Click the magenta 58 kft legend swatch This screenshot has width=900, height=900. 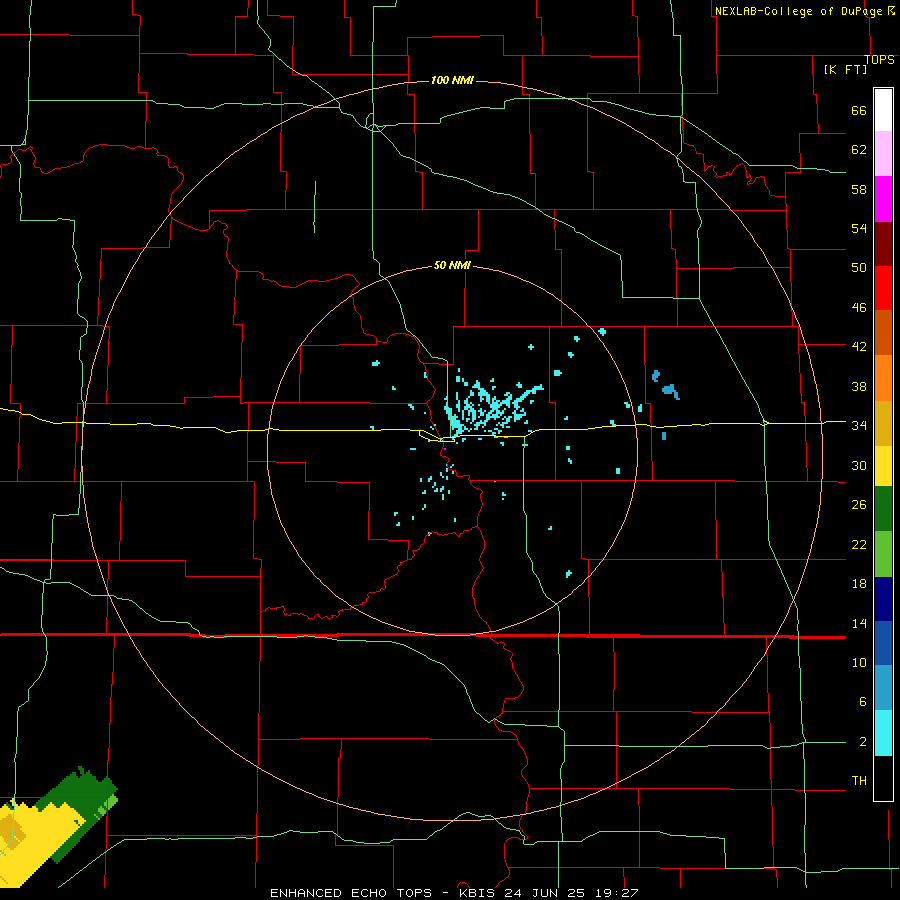(x=883, y=199)
